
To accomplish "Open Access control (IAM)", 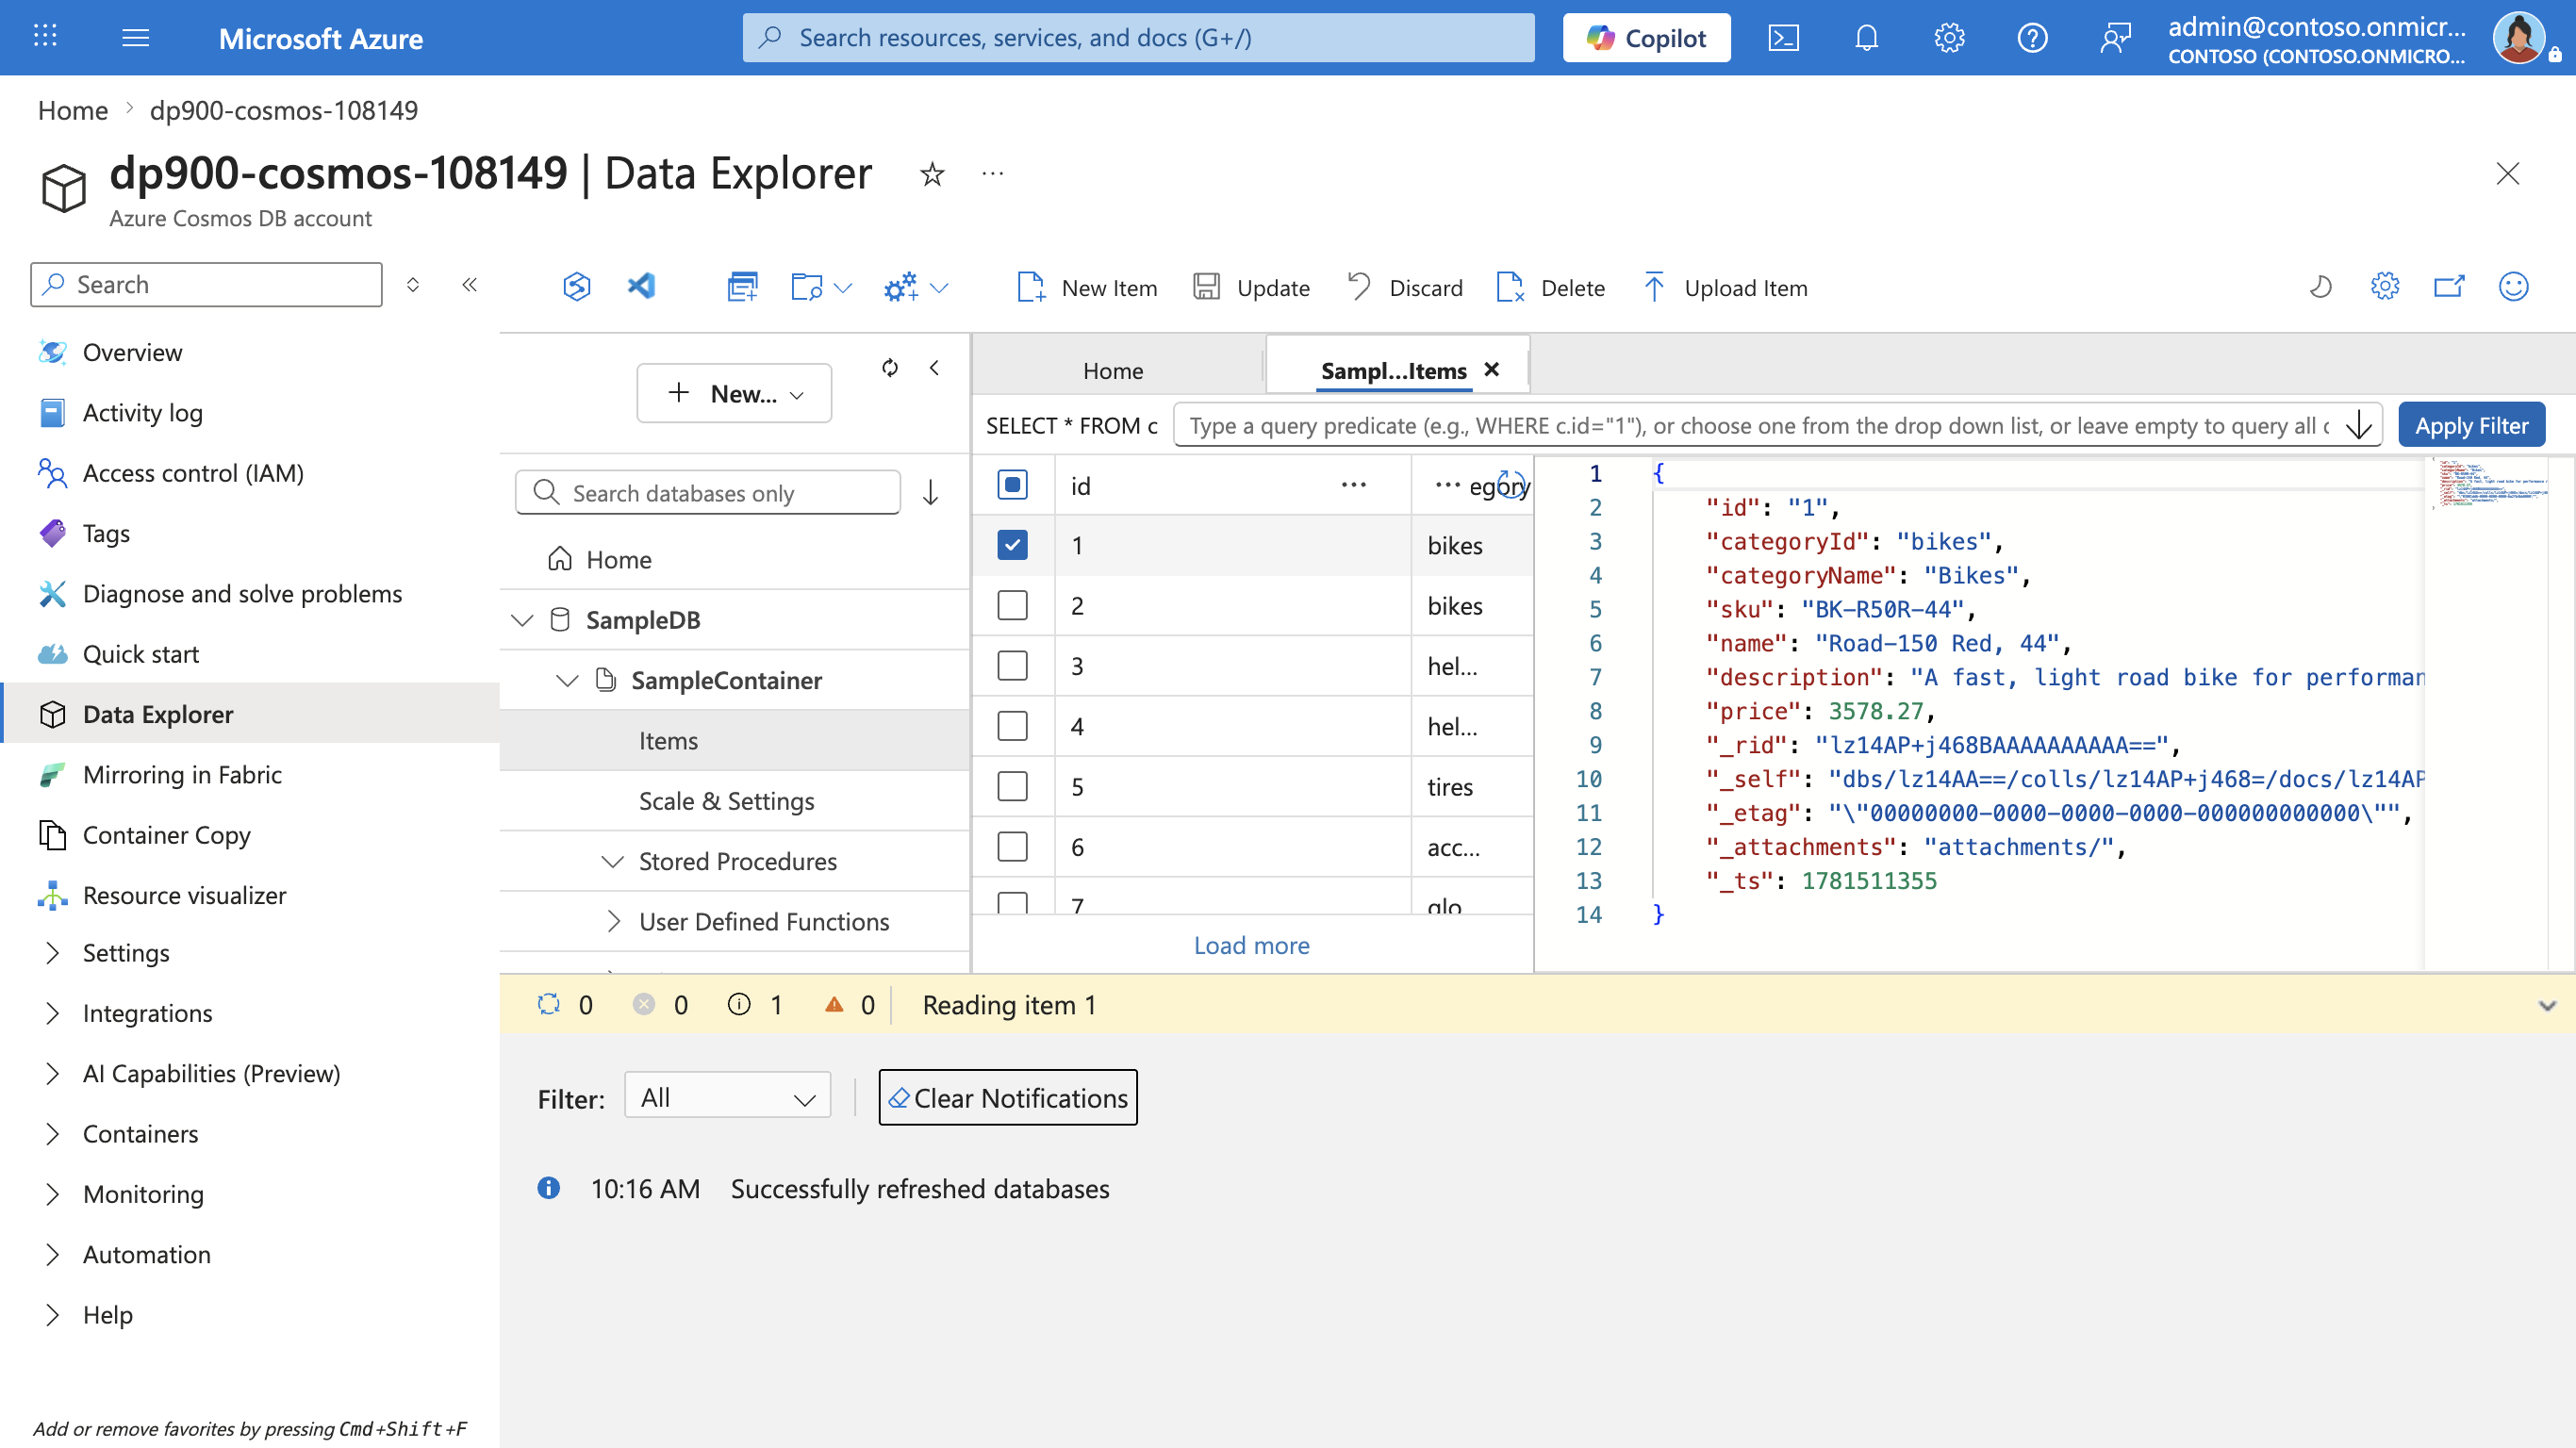I will [192, 473].
